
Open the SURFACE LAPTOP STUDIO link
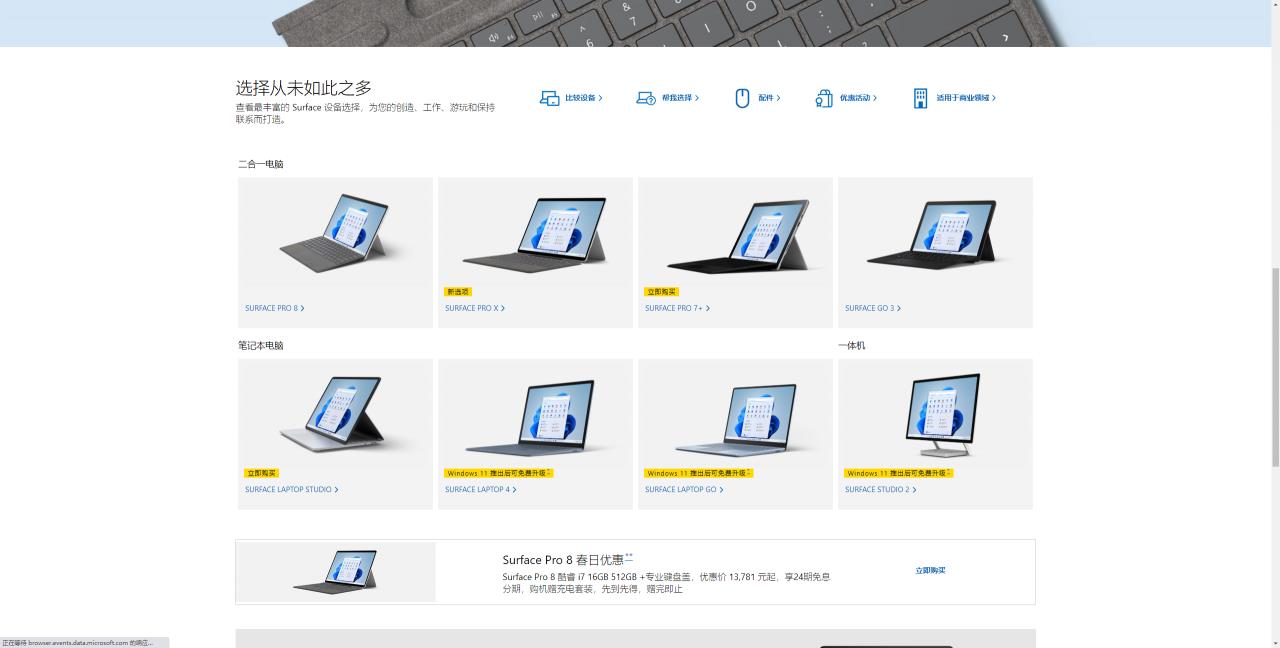292,490
